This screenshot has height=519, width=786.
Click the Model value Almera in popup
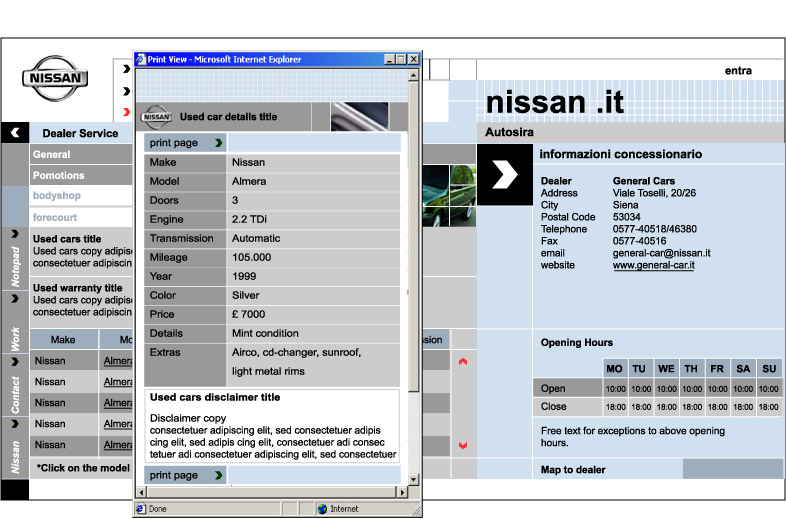tap(249, 181)
